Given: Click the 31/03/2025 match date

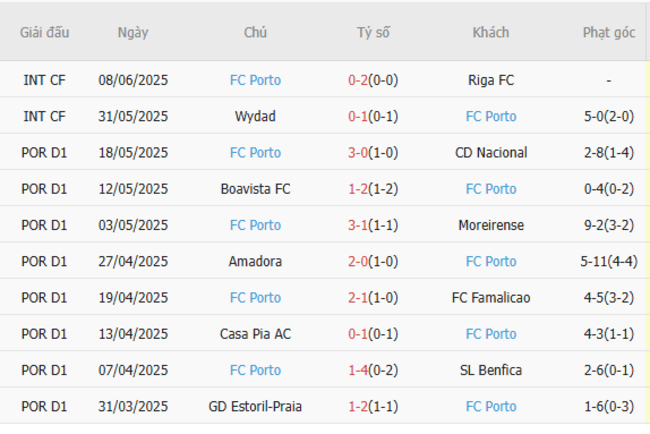Looking at the screenshot, I should click(x=133, y=406).
